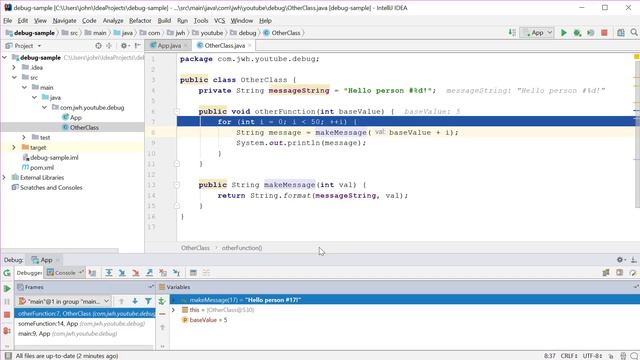Start debugging with the bug icon
This screenshot has height=360, width=640.
pyautogui.click(x=577, y=33)
